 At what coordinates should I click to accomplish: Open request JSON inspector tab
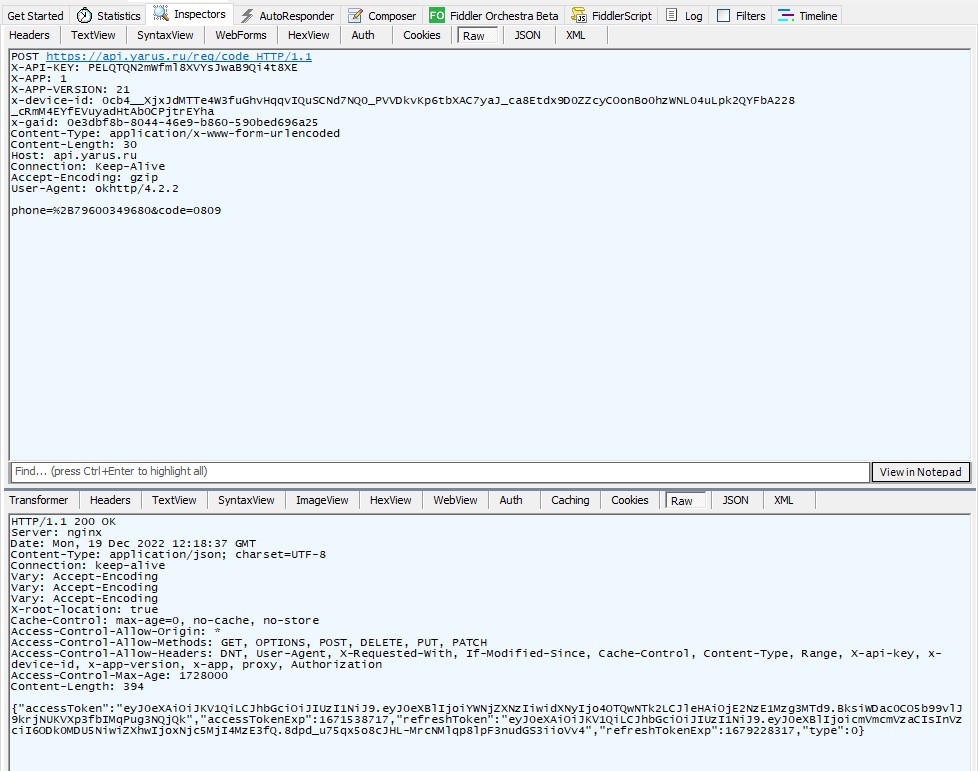(527, 35)
